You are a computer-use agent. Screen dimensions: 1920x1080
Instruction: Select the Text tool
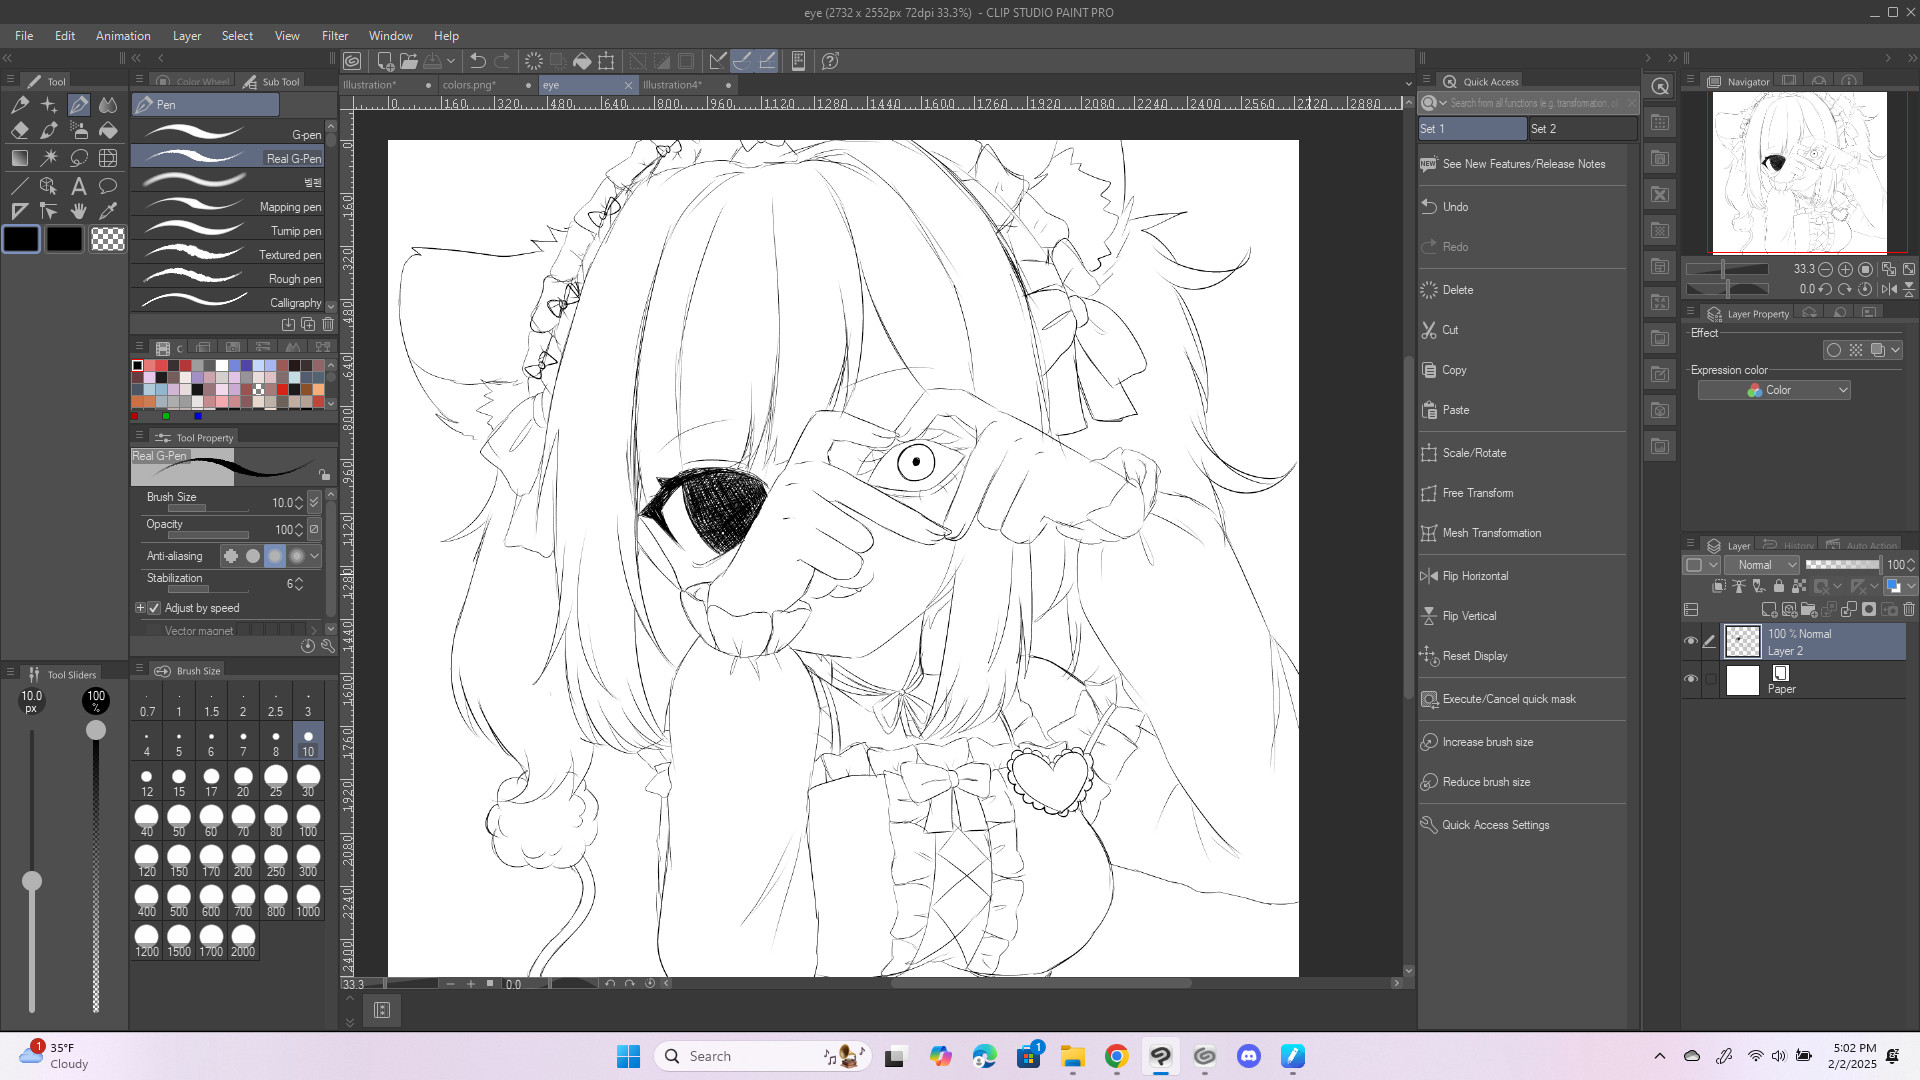78,185
